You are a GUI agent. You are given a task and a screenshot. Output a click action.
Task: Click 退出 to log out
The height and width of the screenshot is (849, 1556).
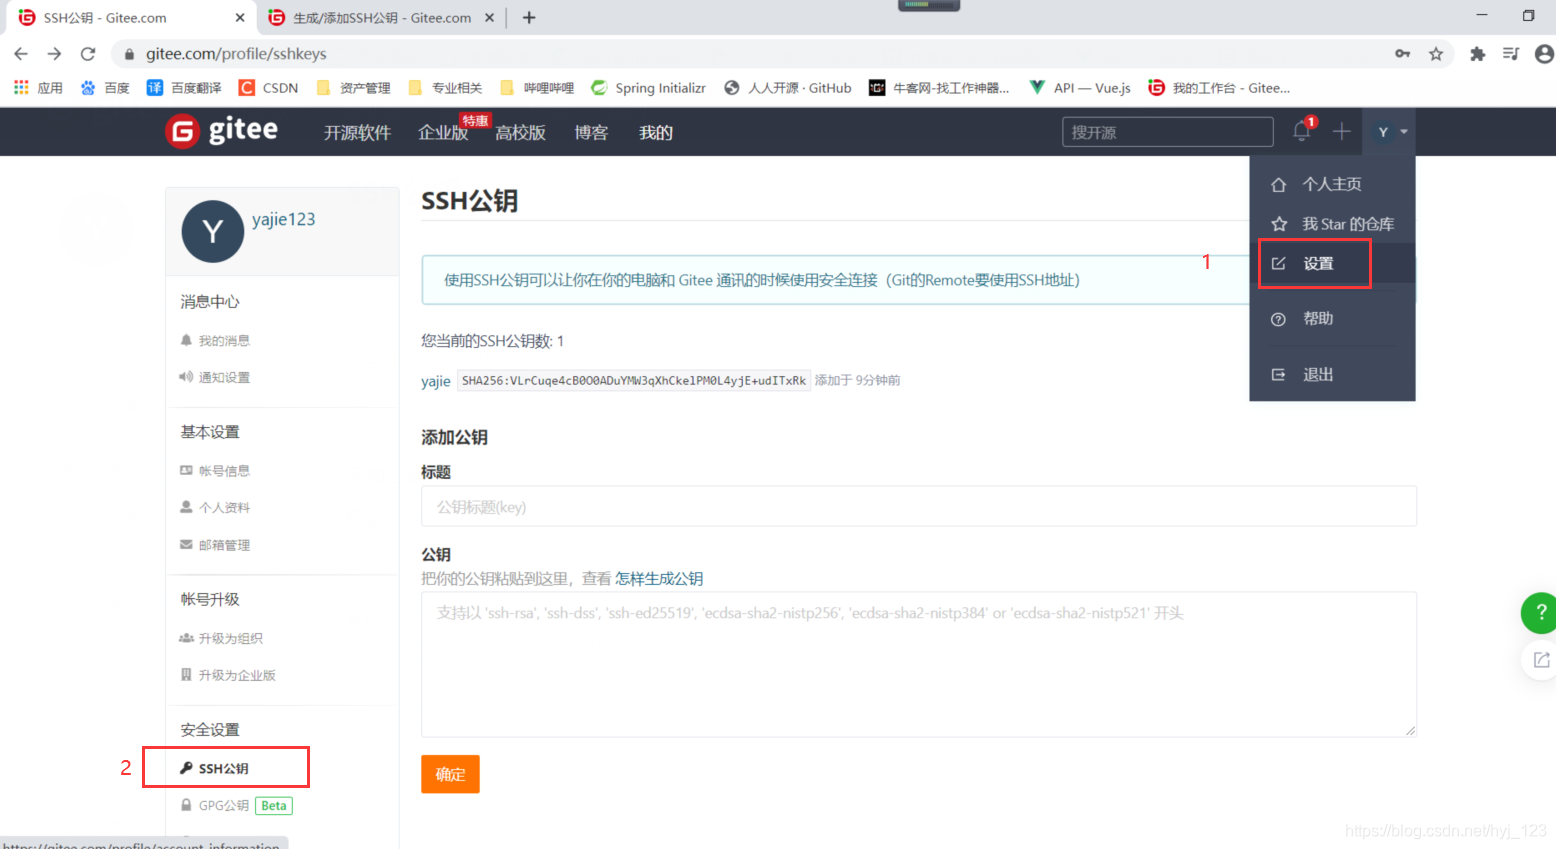point(1316,373)
